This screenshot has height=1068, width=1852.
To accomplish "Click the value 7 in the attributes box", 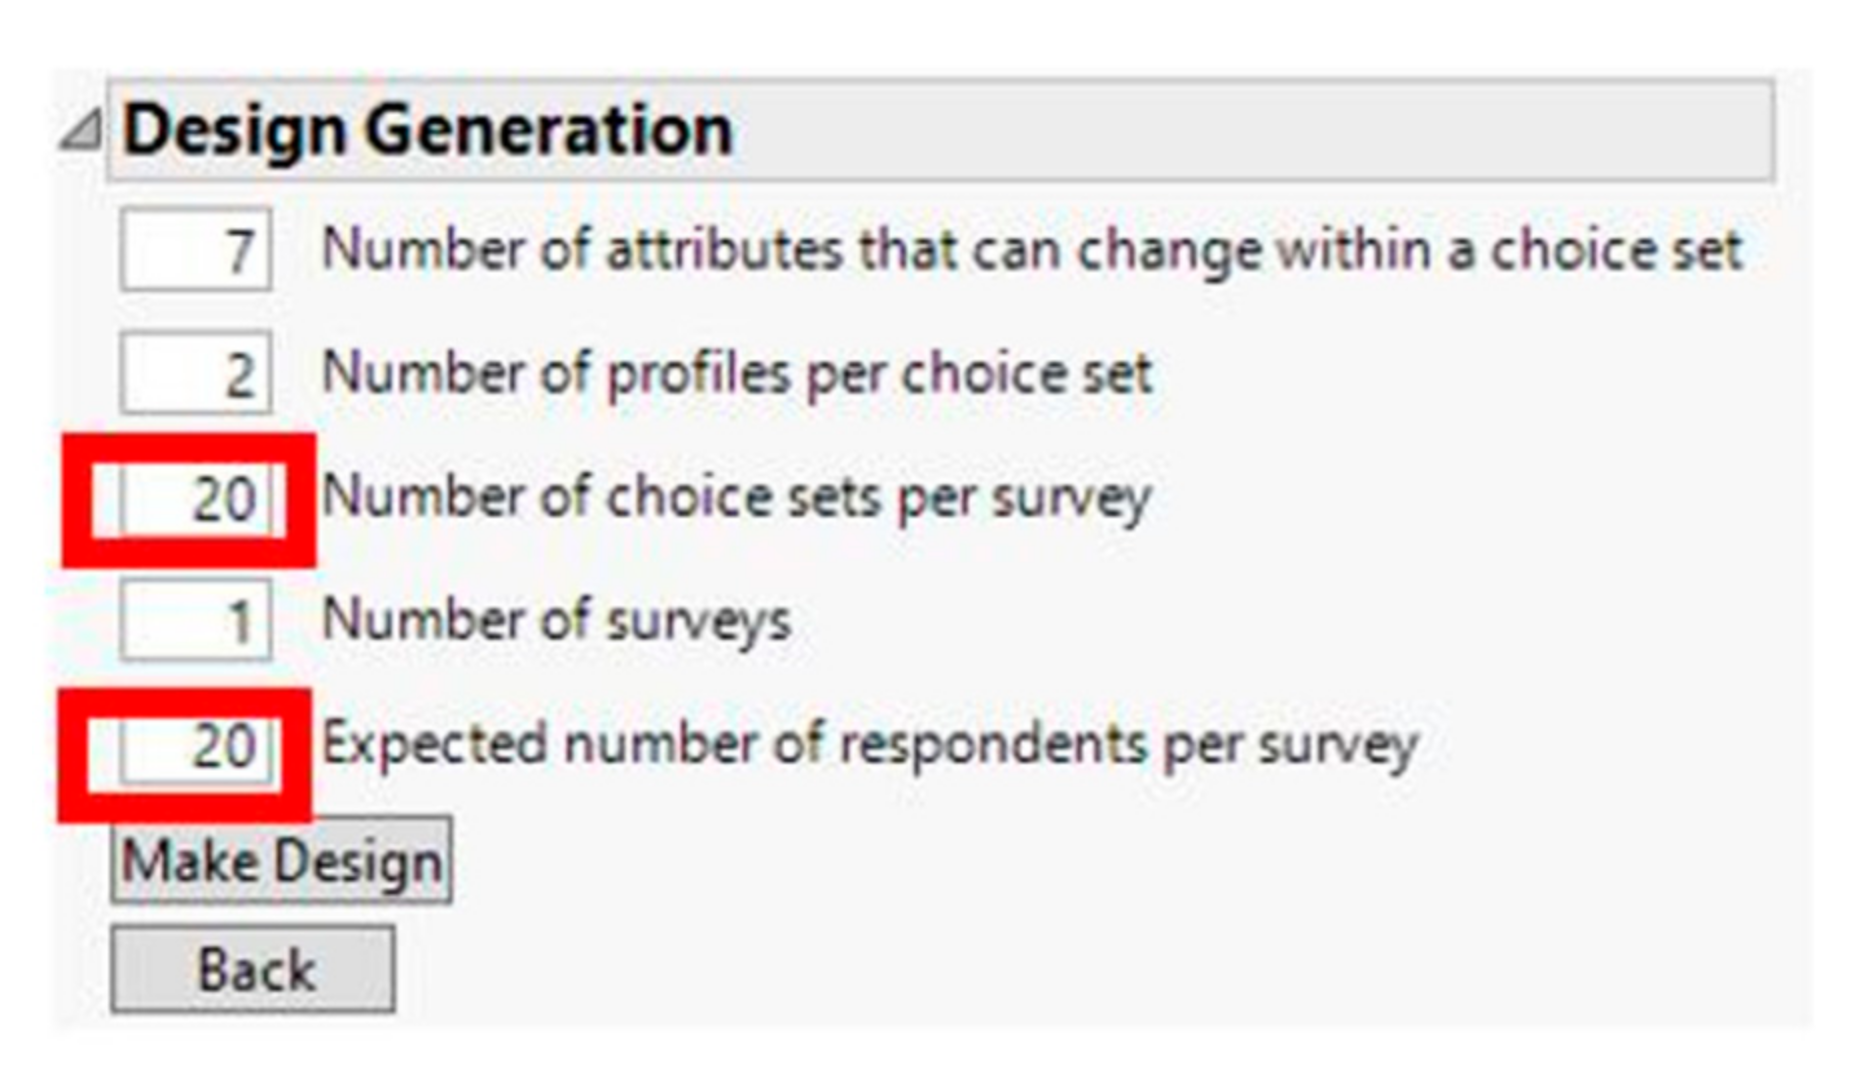I will [240, 250].
